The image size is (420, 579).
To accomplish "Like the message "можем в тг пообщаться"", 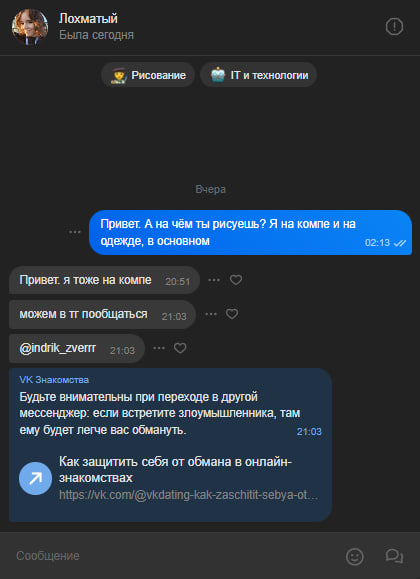I will tap(232, 314).
